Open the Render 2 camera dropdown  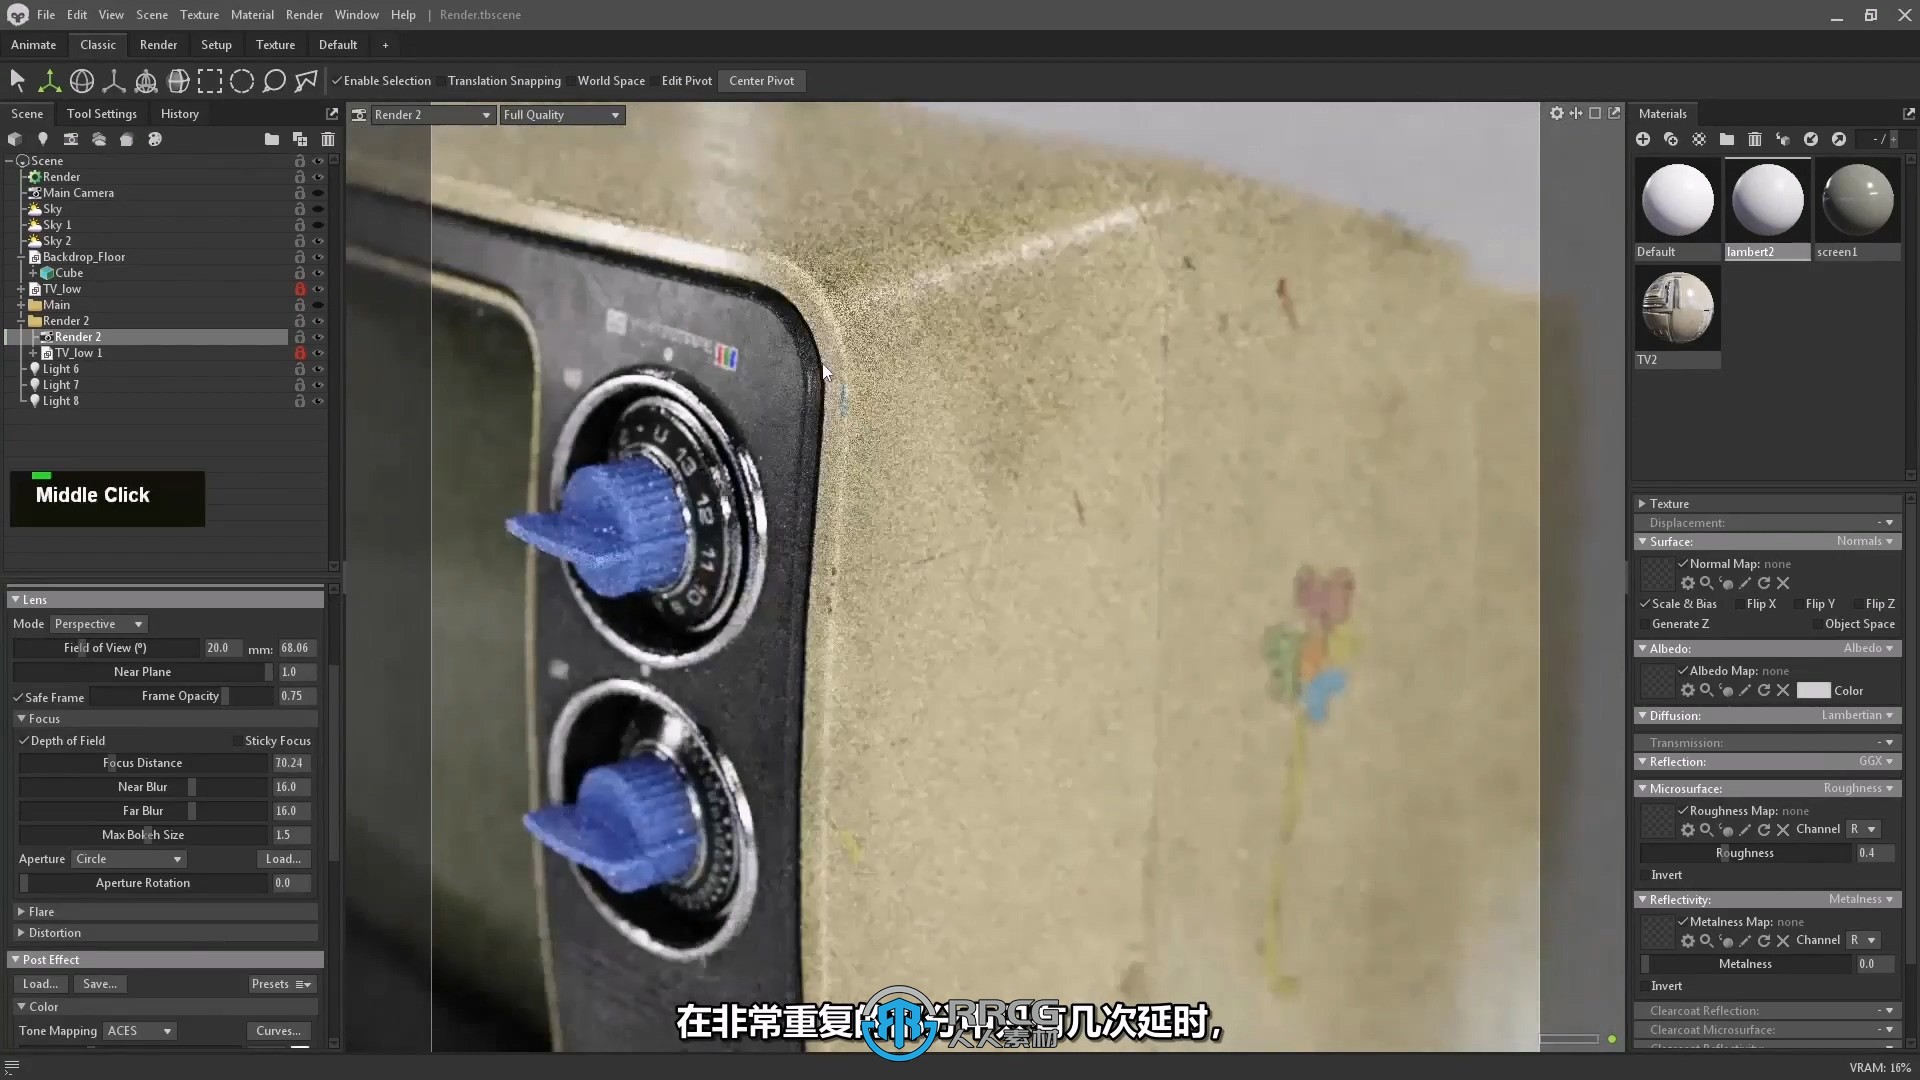tap(432, 115)
